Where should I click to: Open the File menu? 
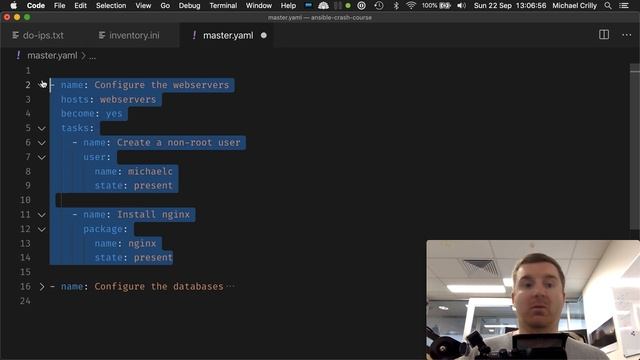(x=60, y=5)
